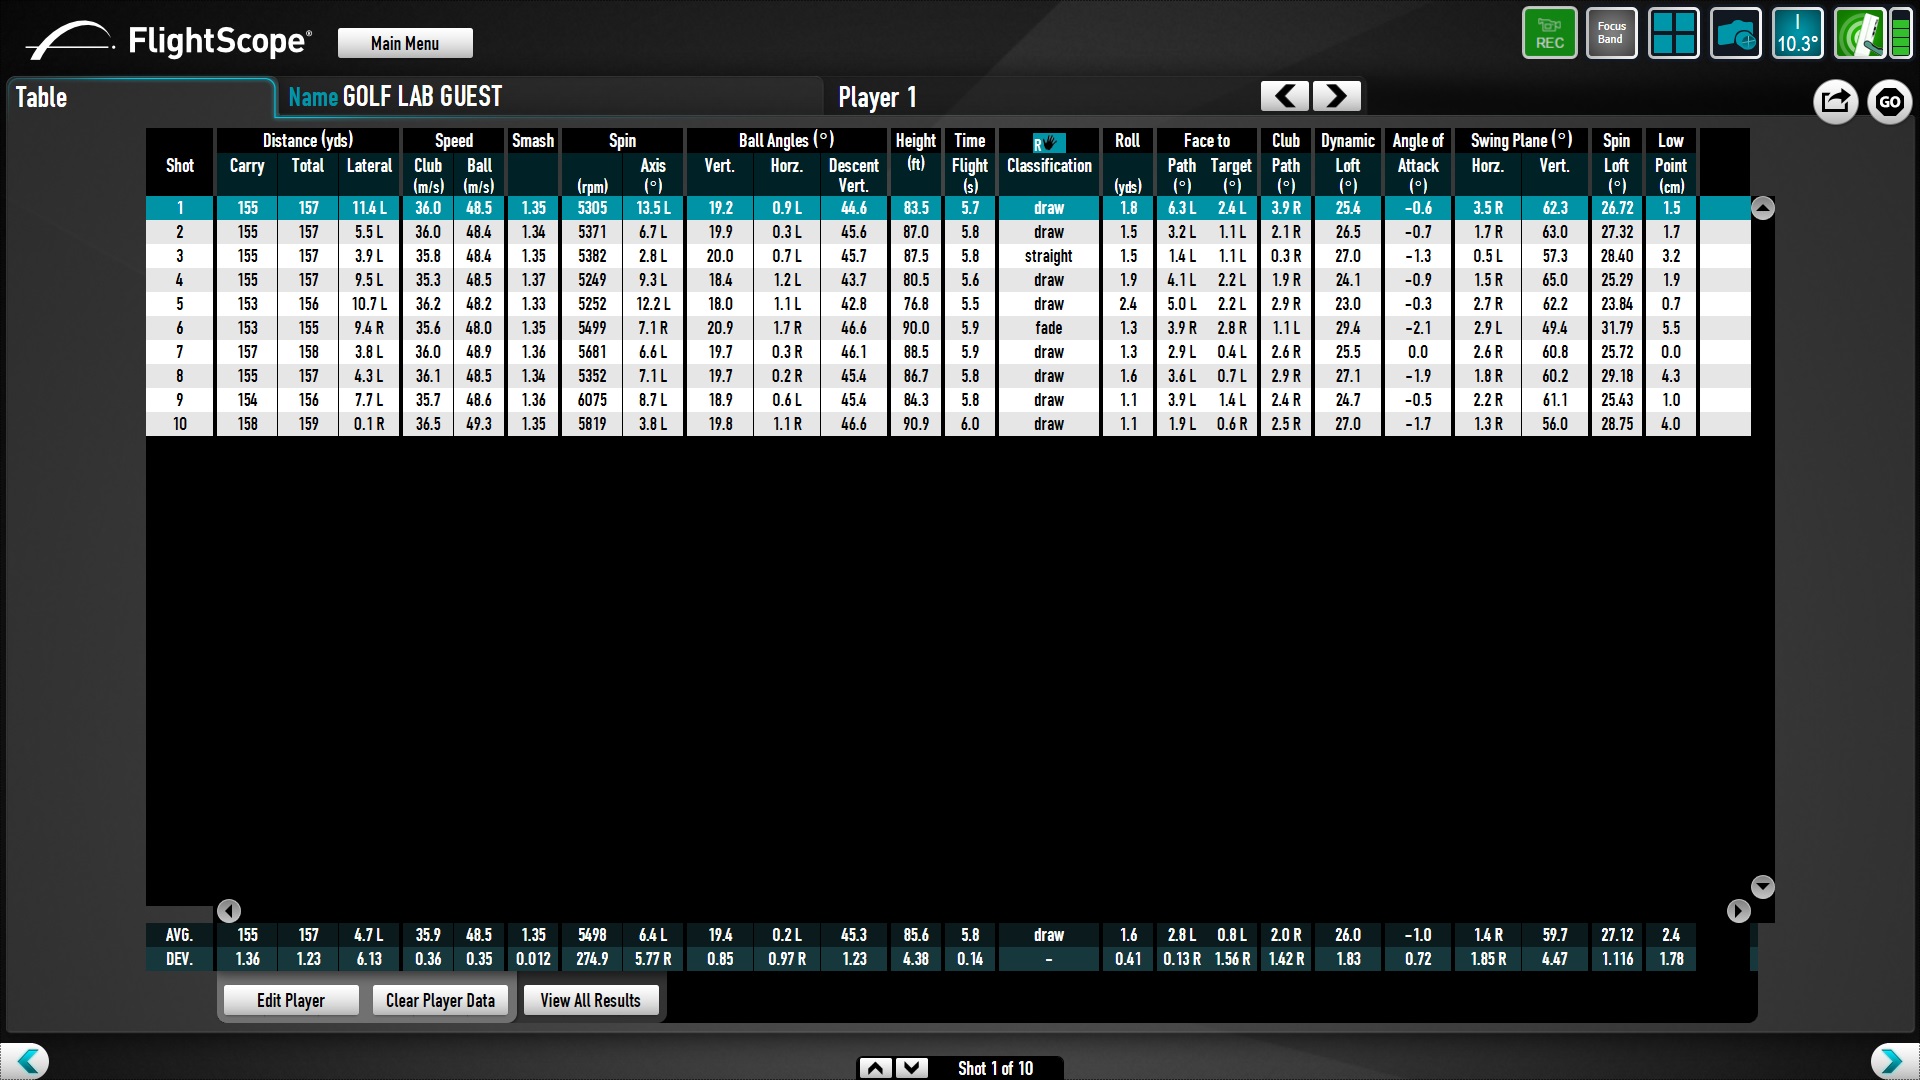
Task: Click View All Results button
Action: [590, 1000]
